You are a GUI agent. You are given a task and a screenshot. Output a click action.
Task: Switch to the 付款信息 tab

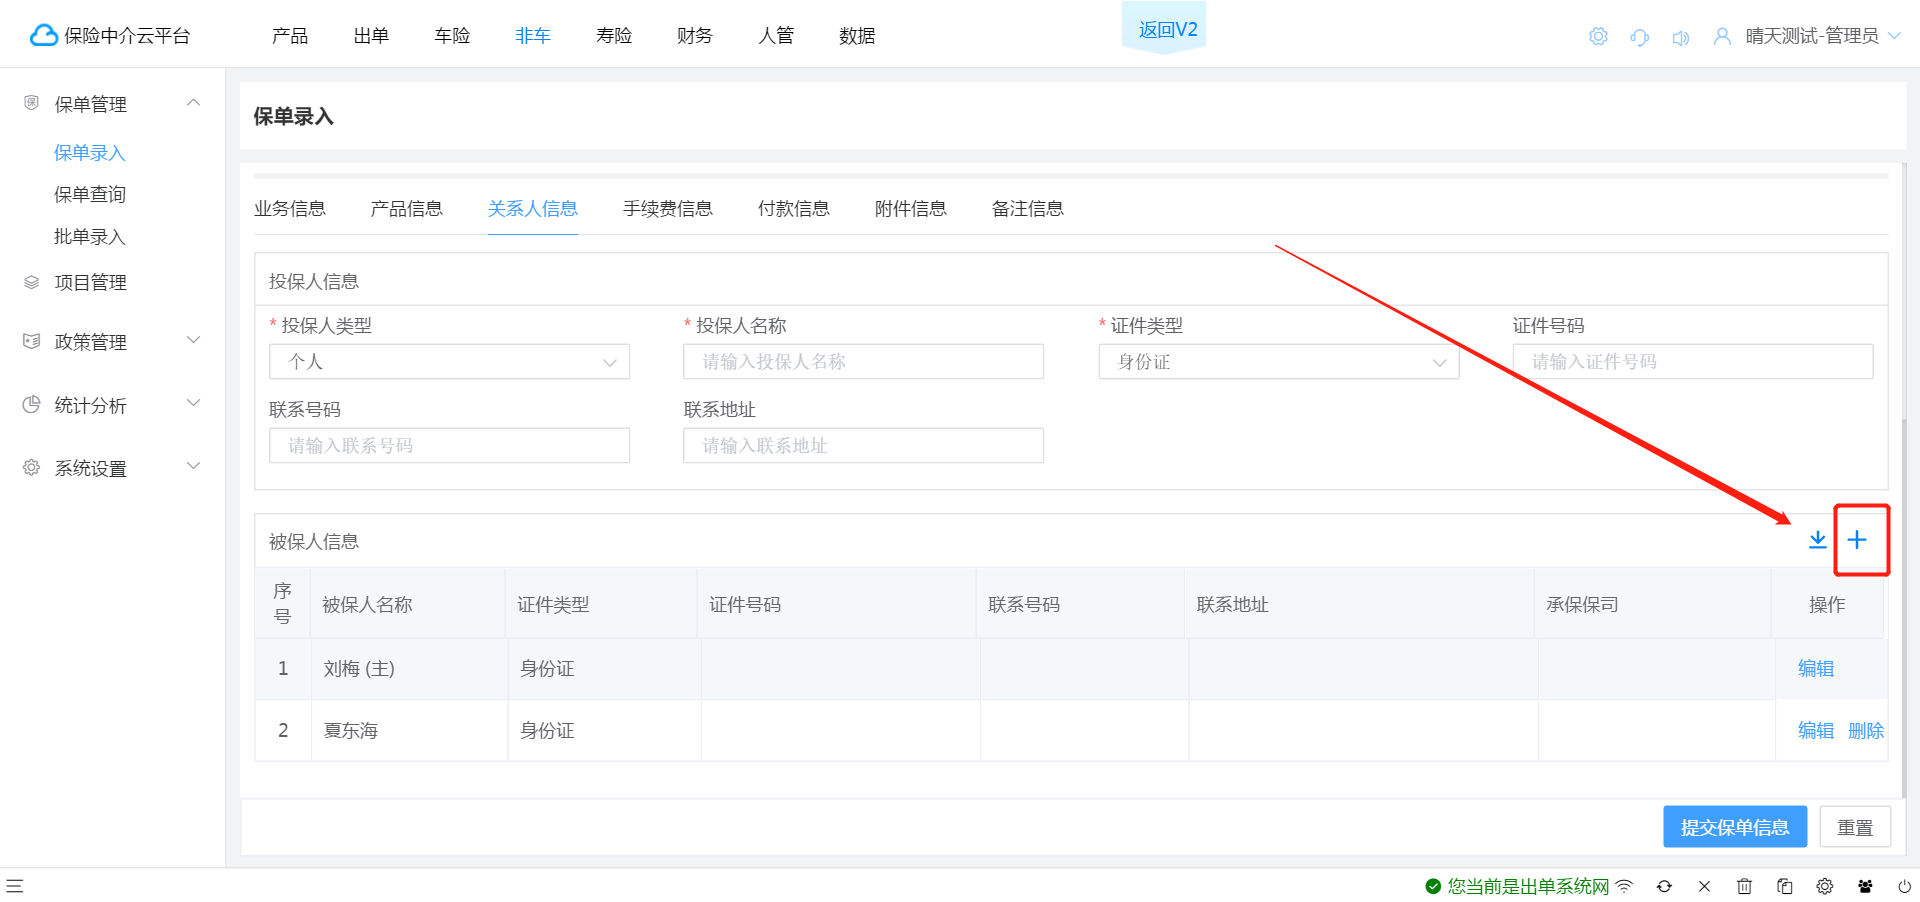tap(794, 208)
